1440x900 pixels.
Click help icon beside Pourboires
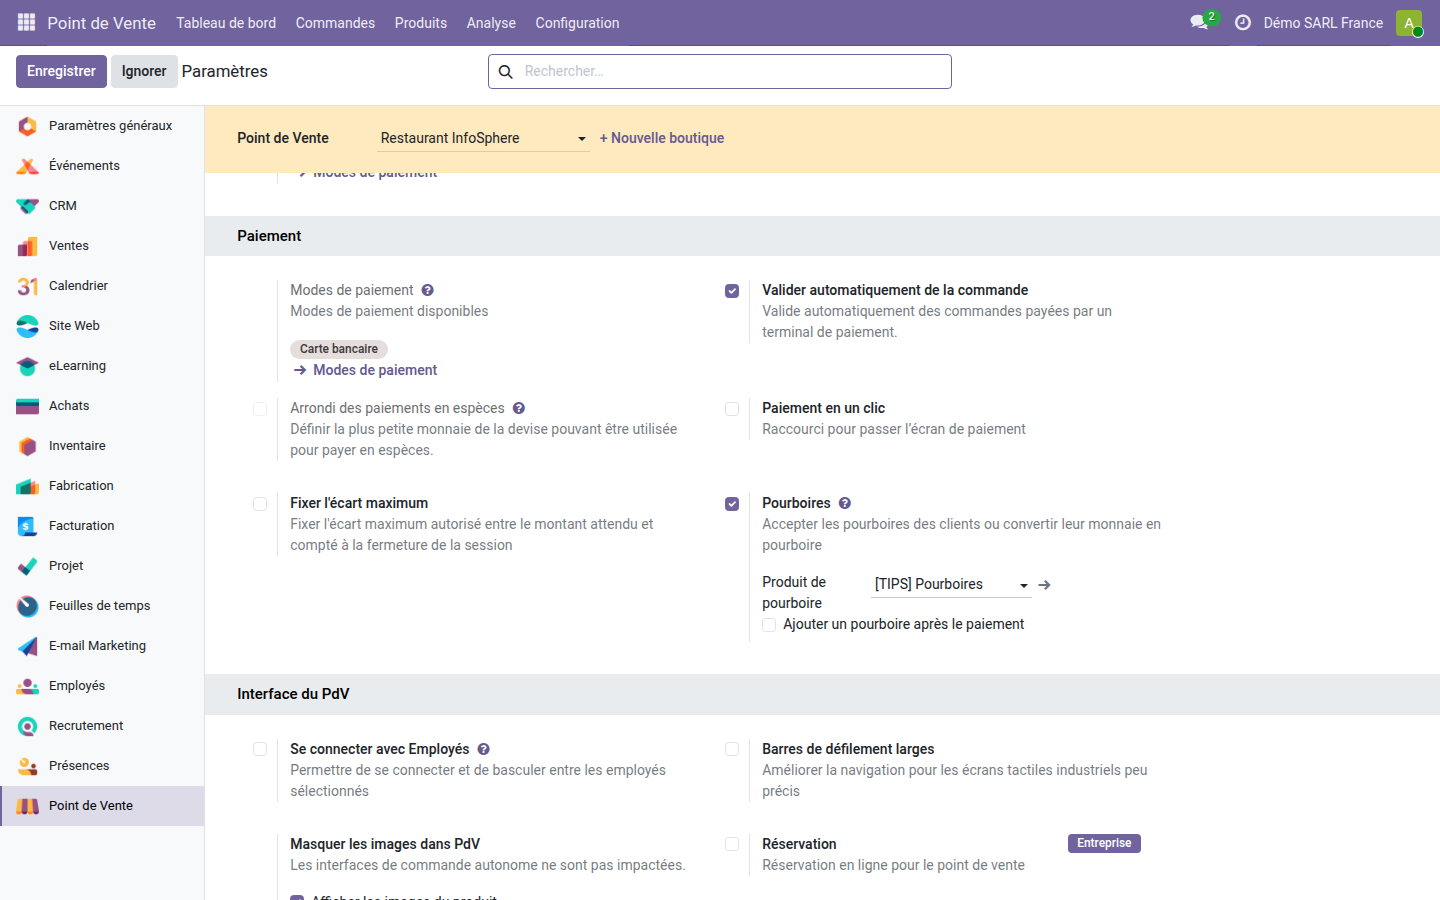click(845, 503)
